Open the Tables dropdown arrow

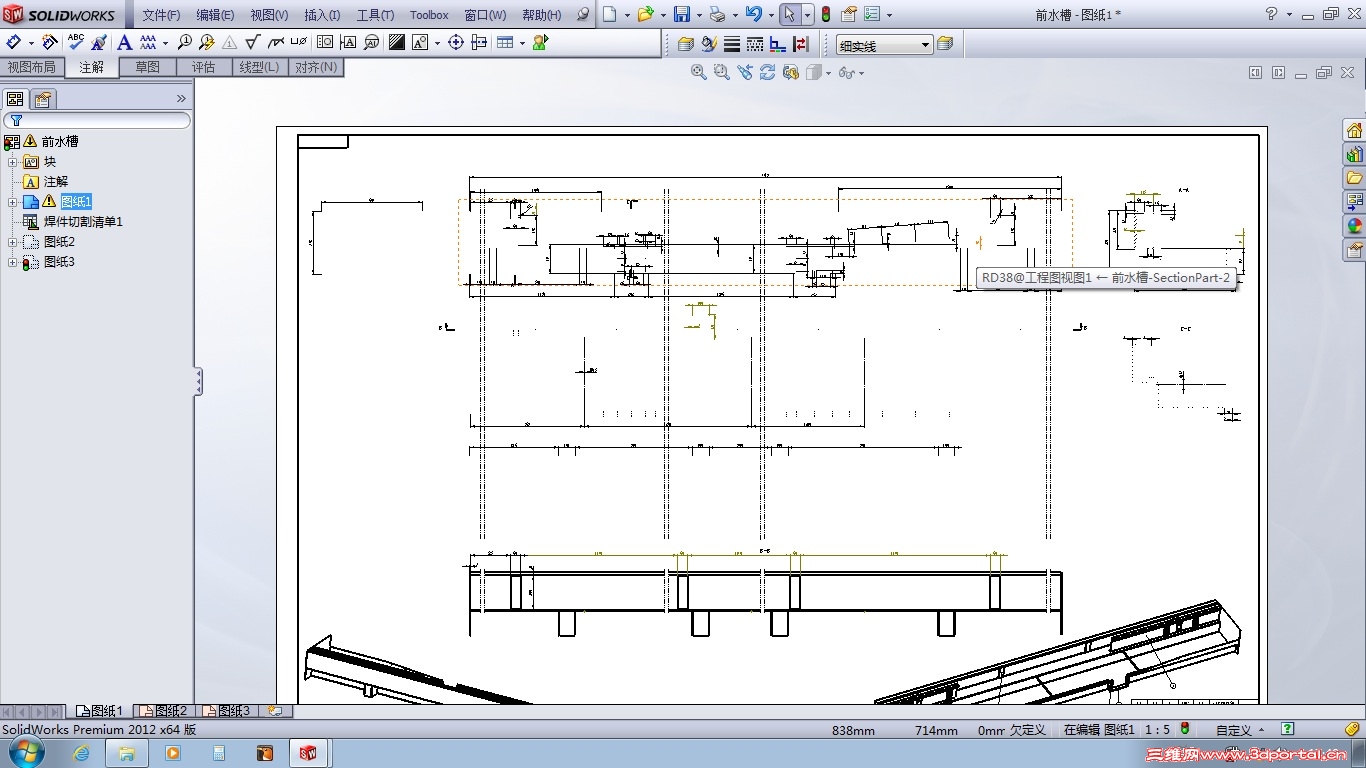(522, 43)
